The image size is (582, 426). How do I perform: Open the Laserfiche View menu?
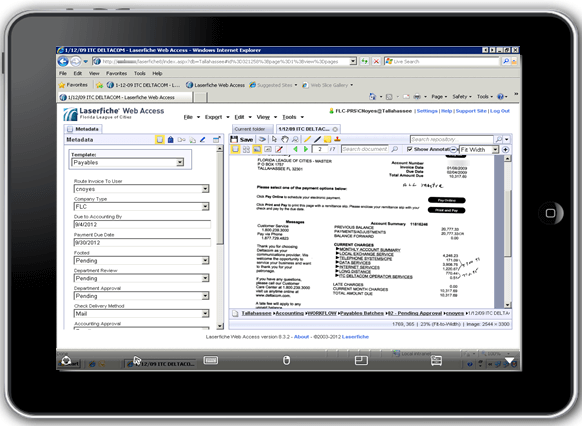267,117
